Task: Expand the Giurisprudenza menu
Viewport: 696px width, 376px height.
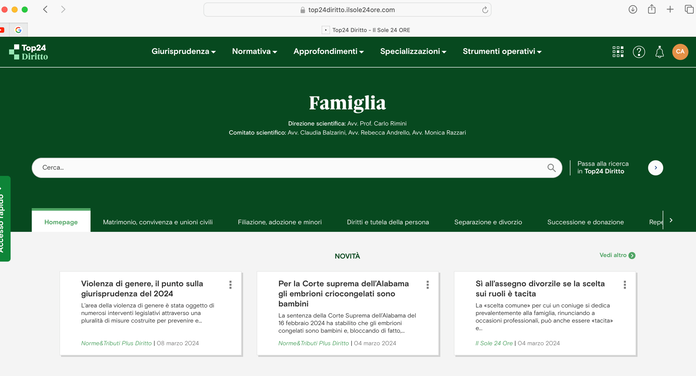Action: pyautogui.click(x=183, y=51)
